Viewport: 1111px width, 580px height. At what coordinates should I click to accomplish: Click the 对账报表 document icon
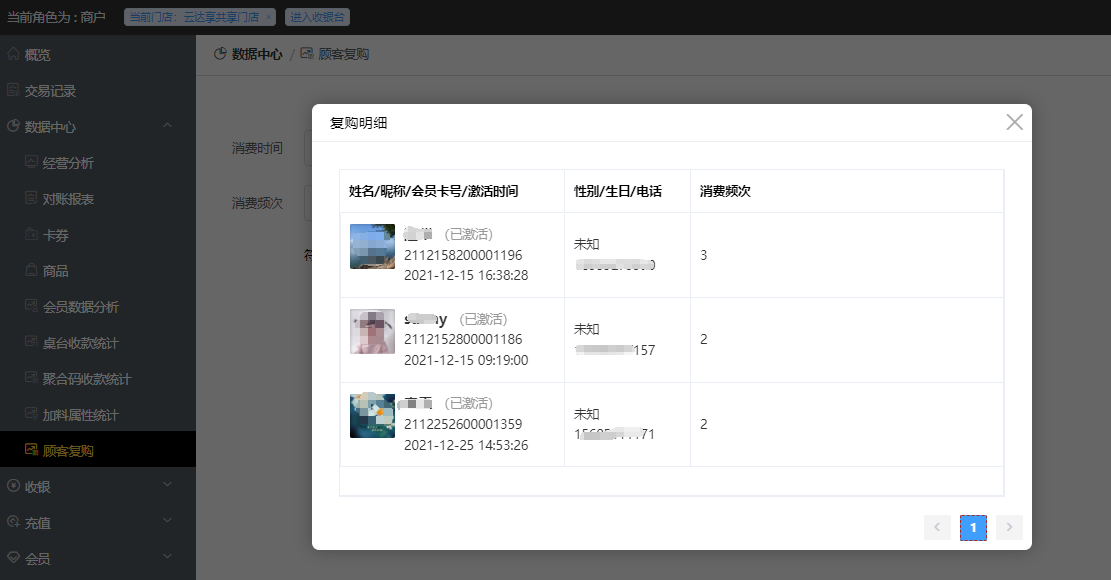[31, 198]
